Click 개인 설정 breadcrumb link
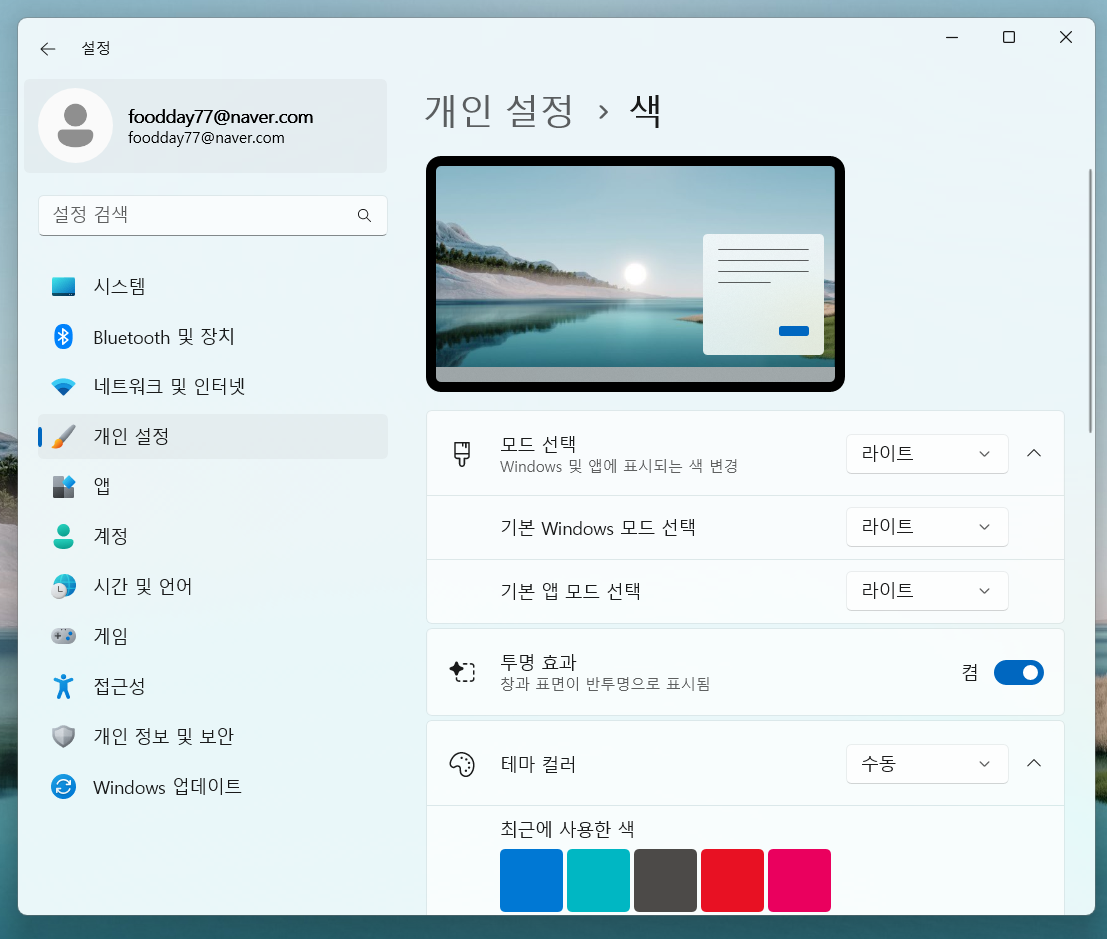 point(499,112)
